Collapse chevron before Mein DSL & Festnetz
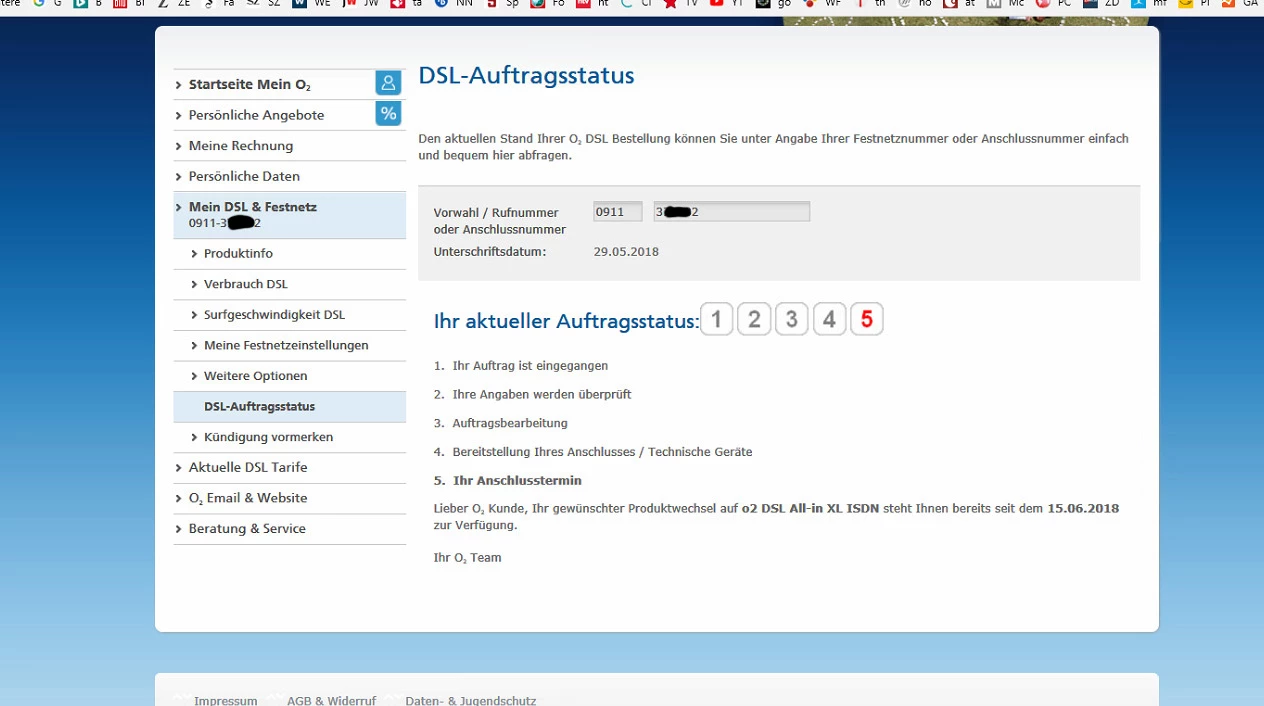 [179, 207]
